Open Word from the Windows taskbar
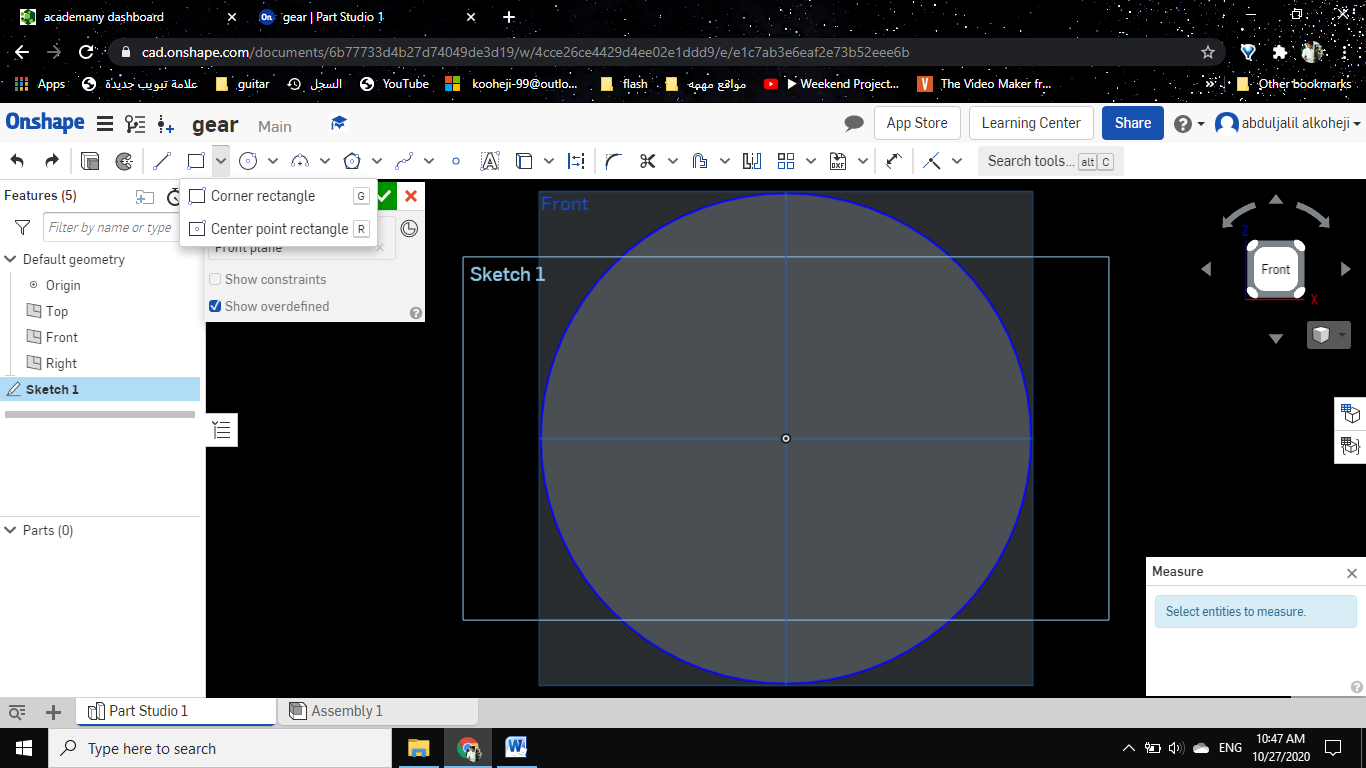 coord(516,748)
